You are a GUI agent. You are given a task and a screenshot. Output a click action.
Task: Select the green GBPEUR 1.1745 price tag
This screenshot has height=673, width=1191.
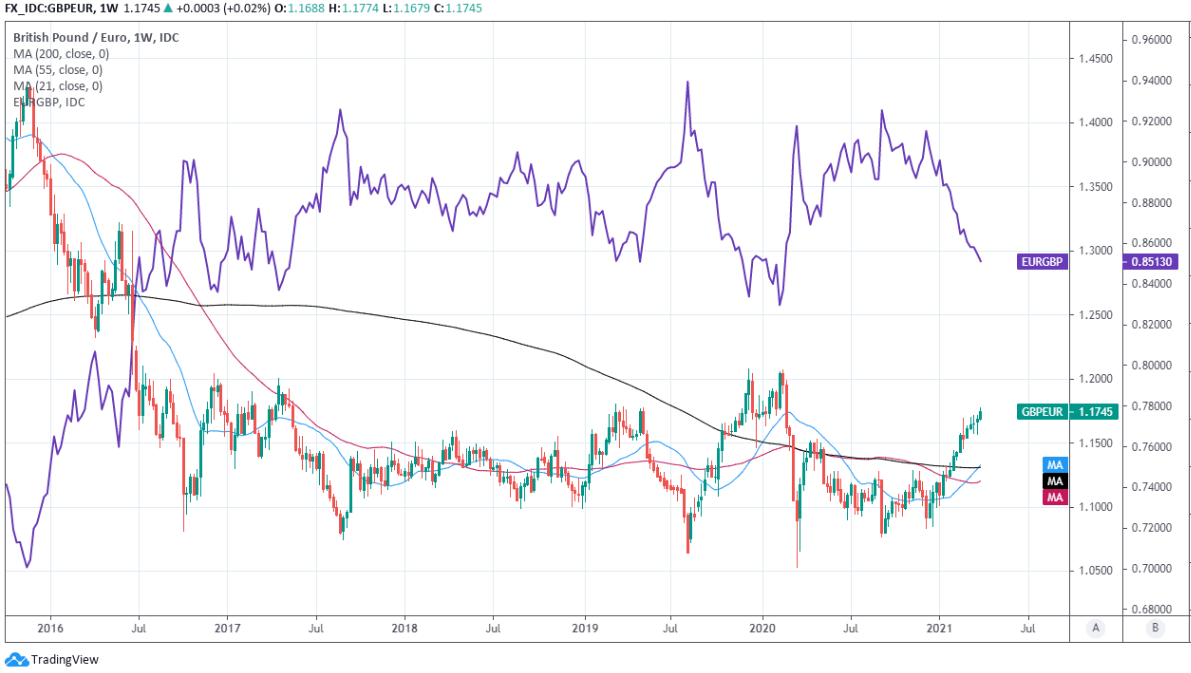(1063, 411)
